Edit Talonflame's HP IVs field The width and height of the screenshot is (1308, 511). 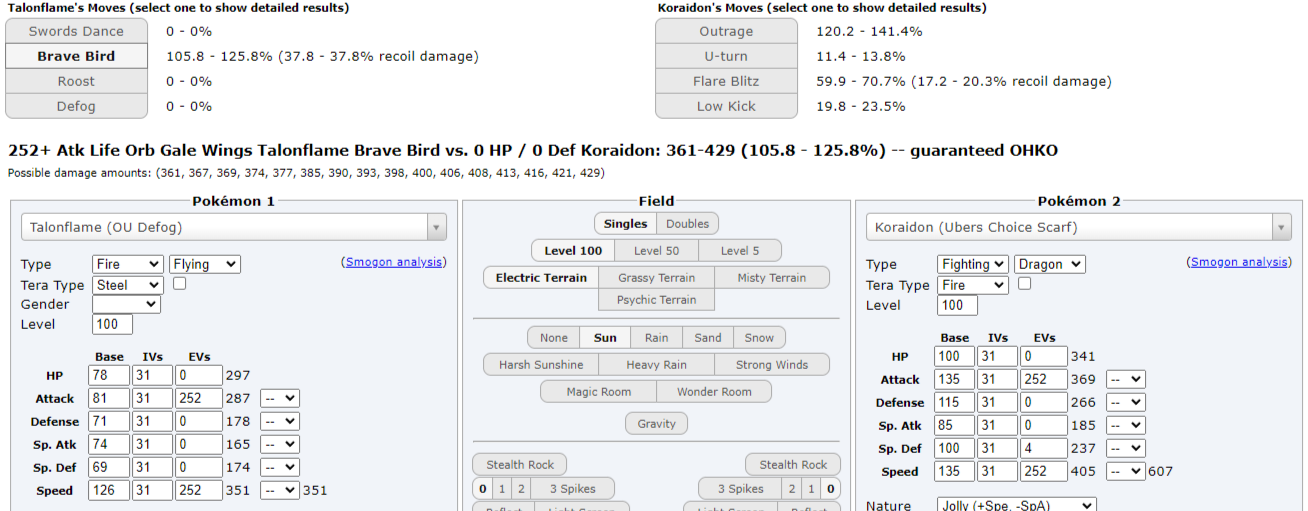pyautogui.click(x=152, y=375)
